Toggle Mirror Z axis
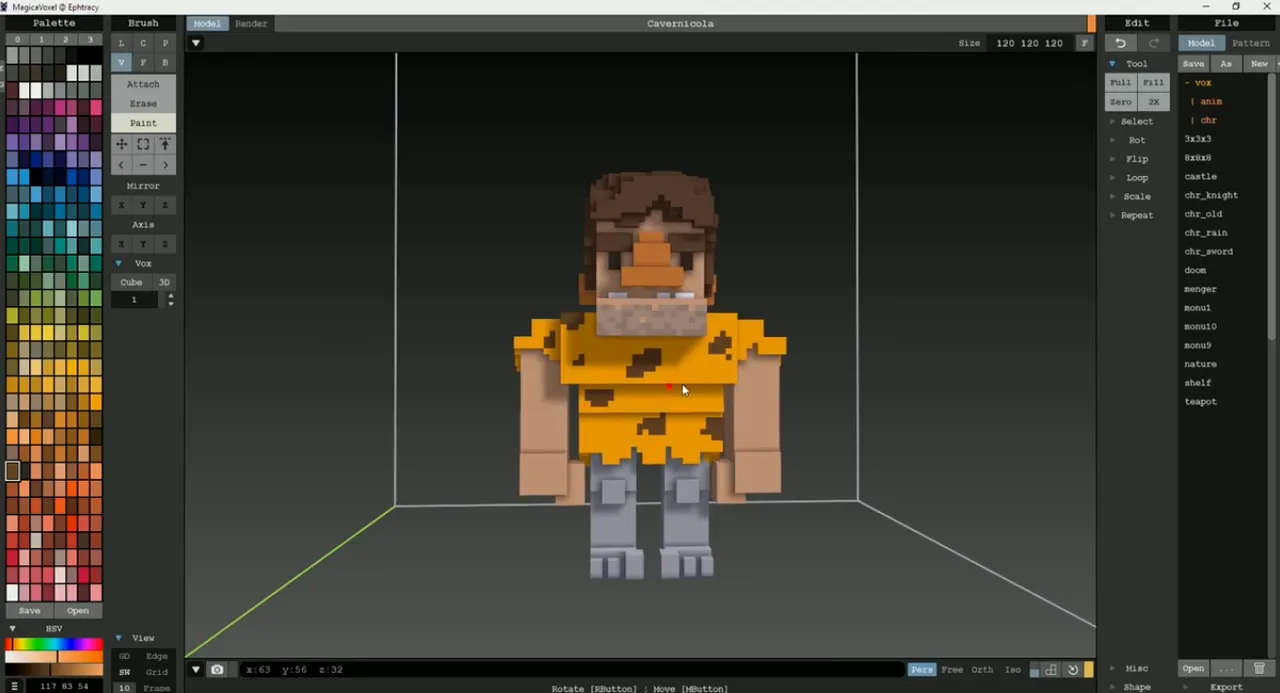Screen dimensions: 1280x693 coord(165,205)
